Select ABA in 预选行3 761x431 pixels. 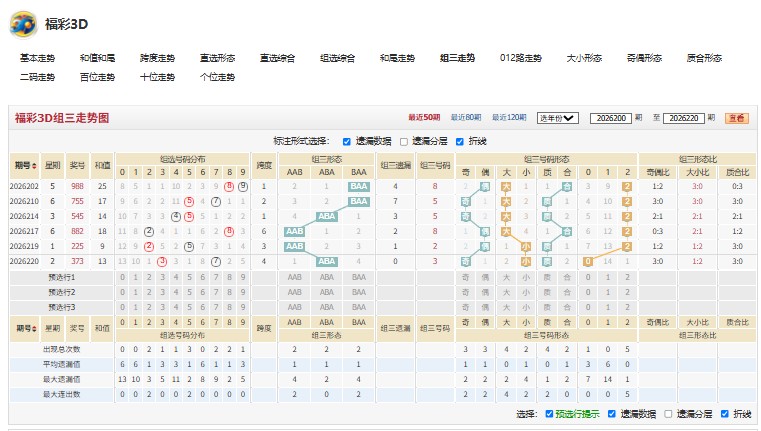(x=327, y=307)
